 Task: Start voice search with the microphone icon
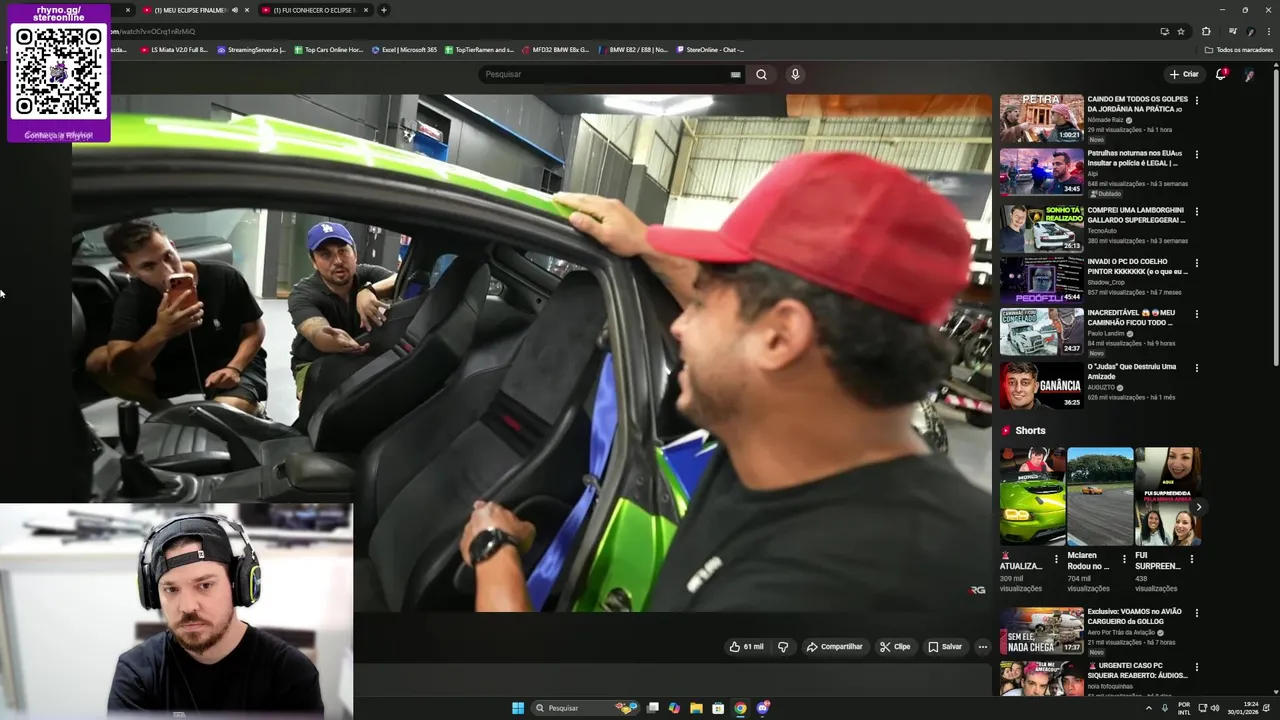pos(795,74)
